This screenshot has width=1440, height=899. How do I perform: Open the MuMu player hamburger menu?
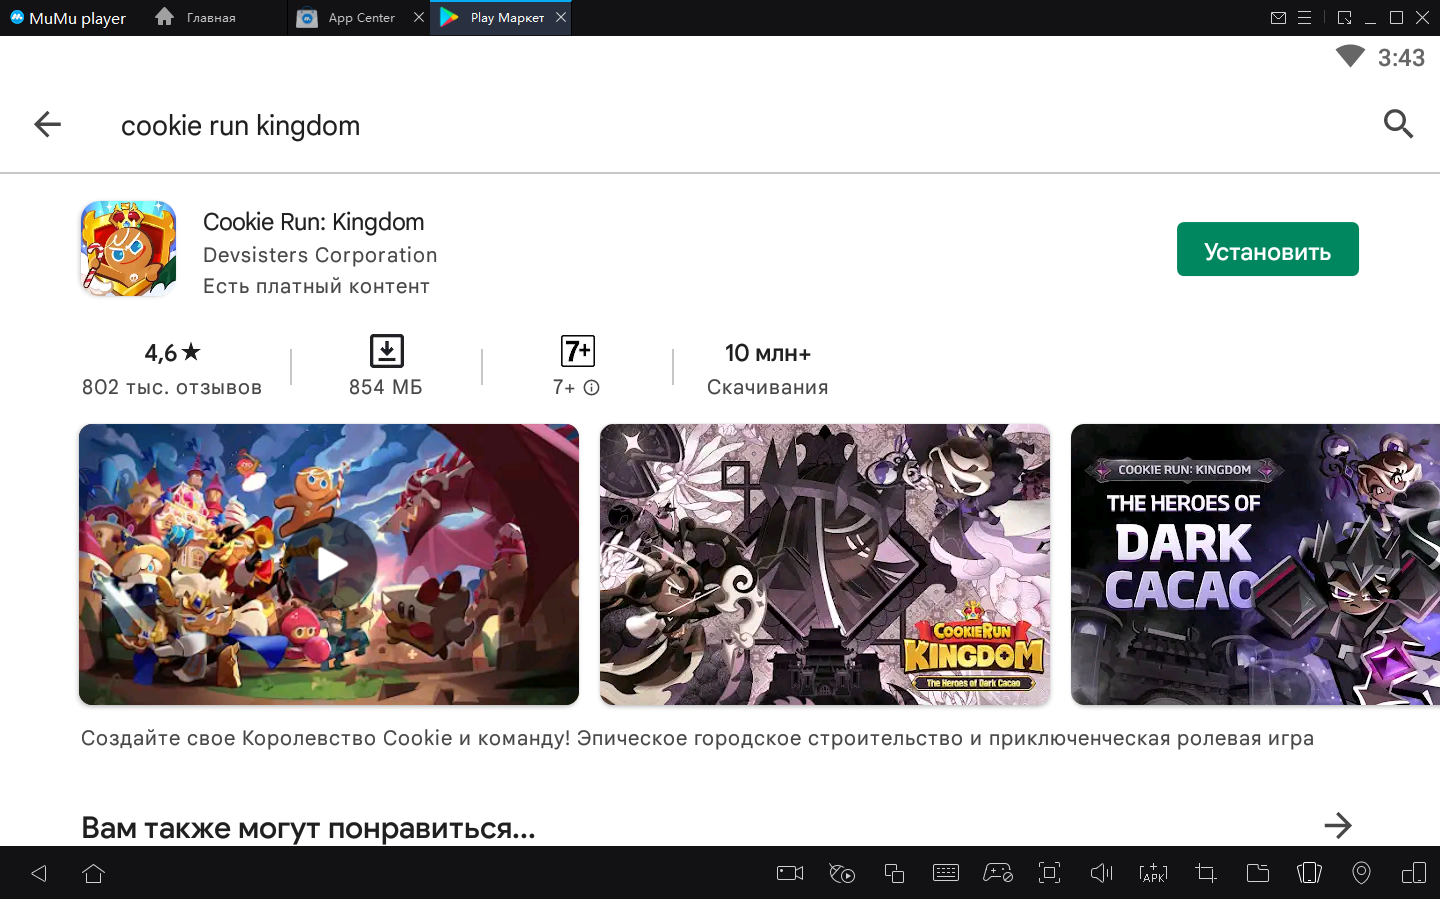(1305, 18)
